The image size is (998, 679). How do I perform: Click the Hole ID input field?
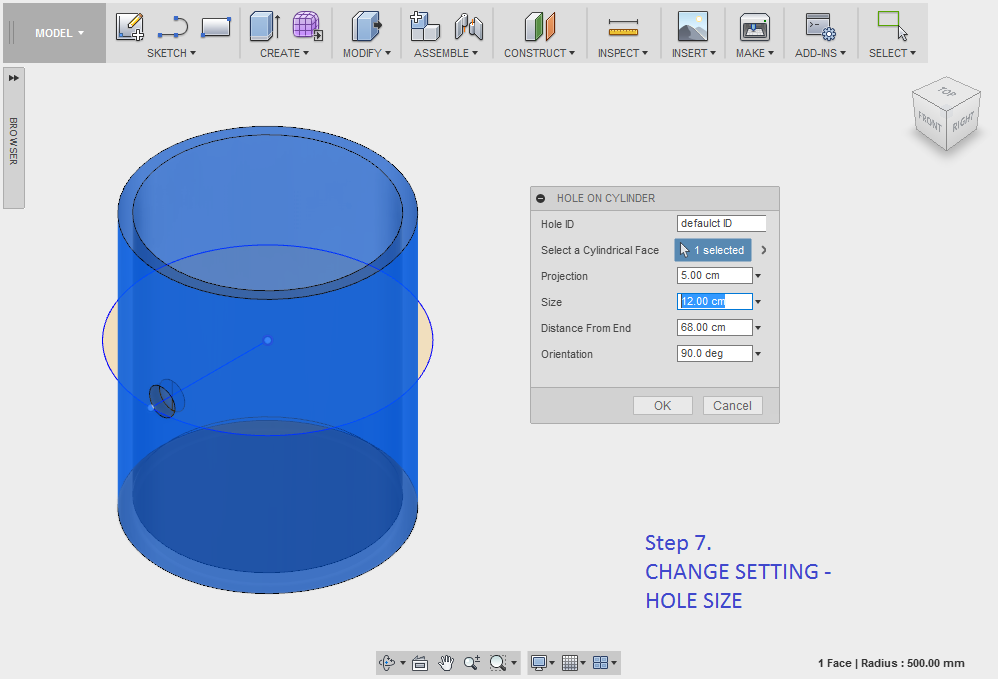(x=721, y=224)
